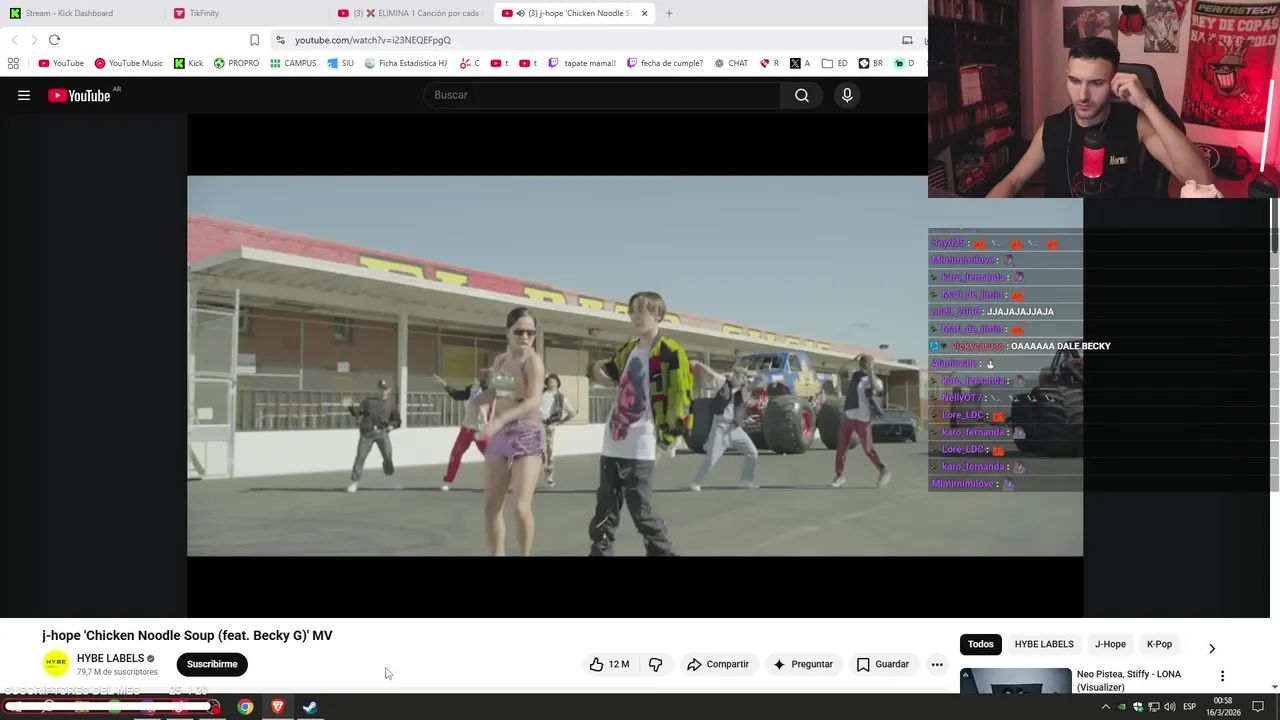Bookmark this page icon
The width and height of the screenshot is (1280, 720).
click(254, 40)
